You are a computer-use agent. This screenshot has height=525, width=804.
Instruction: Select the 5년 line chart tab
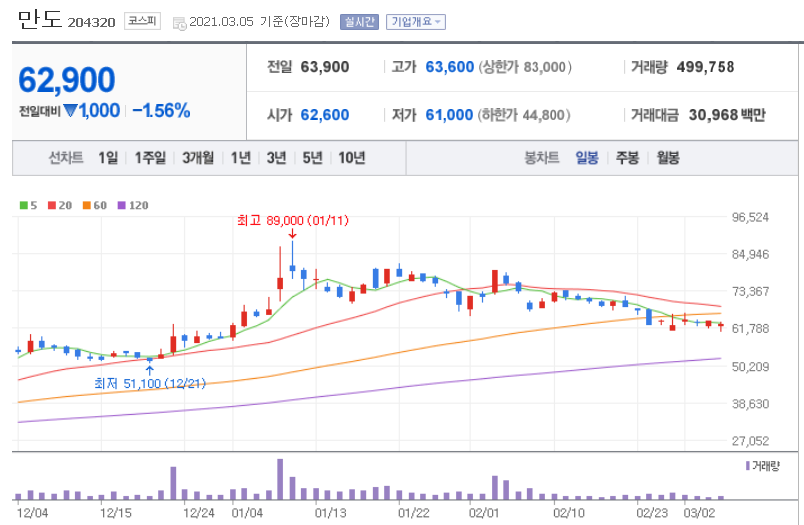pos(312,158)
